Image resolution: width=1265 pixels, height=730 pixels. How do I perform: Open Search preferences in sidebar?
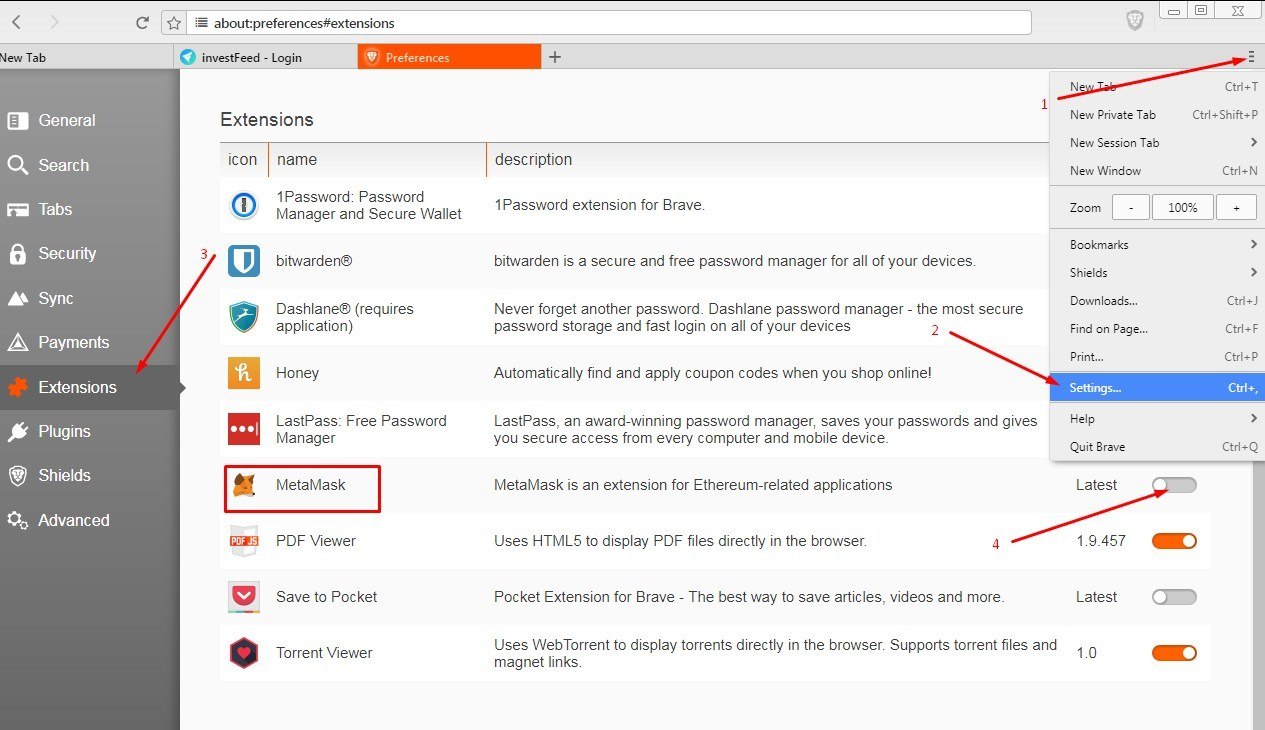pyautogui.click(x=90, y=165)
